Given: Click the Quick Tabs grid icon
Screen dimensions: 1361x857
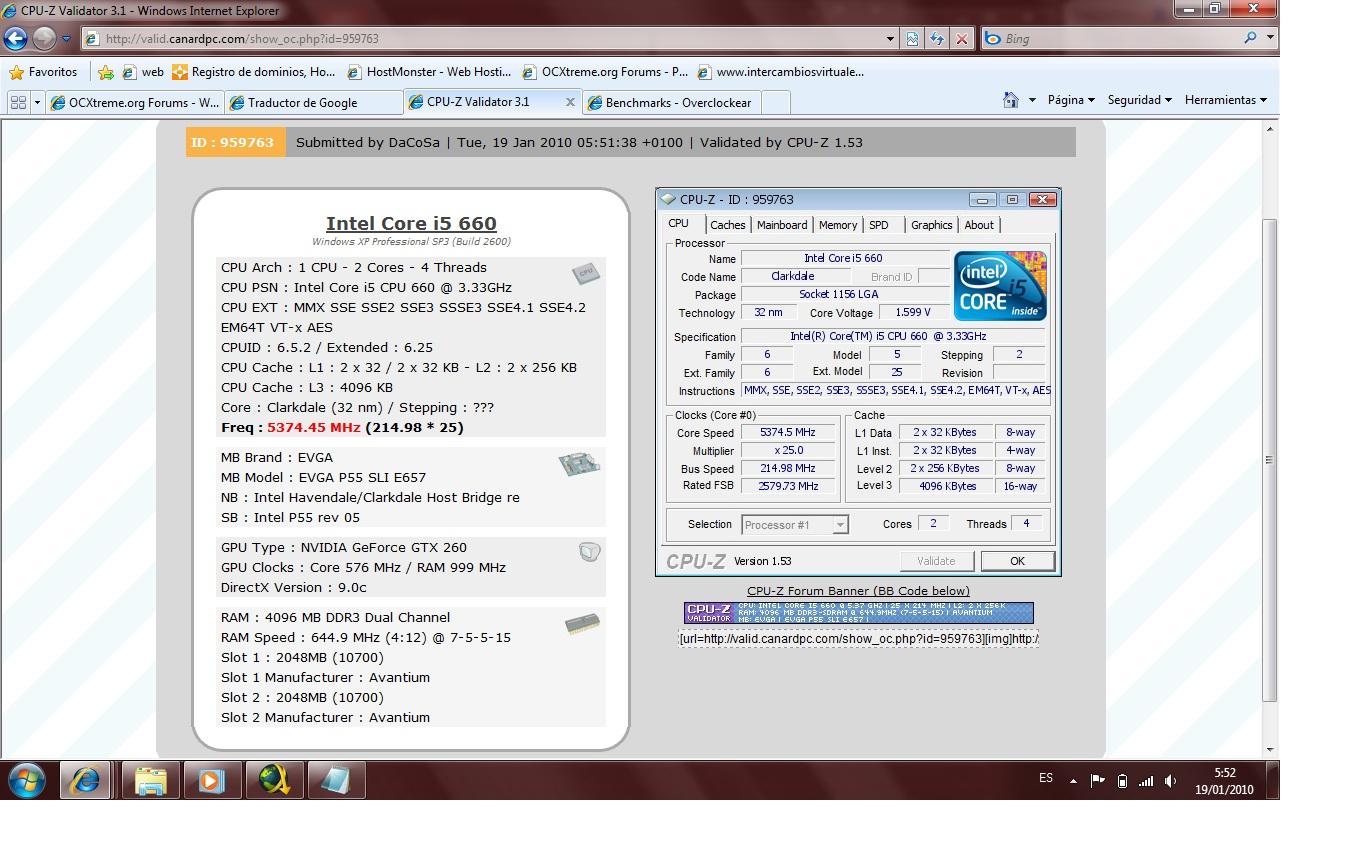Looking at the screenshot, I should [18, 102].
